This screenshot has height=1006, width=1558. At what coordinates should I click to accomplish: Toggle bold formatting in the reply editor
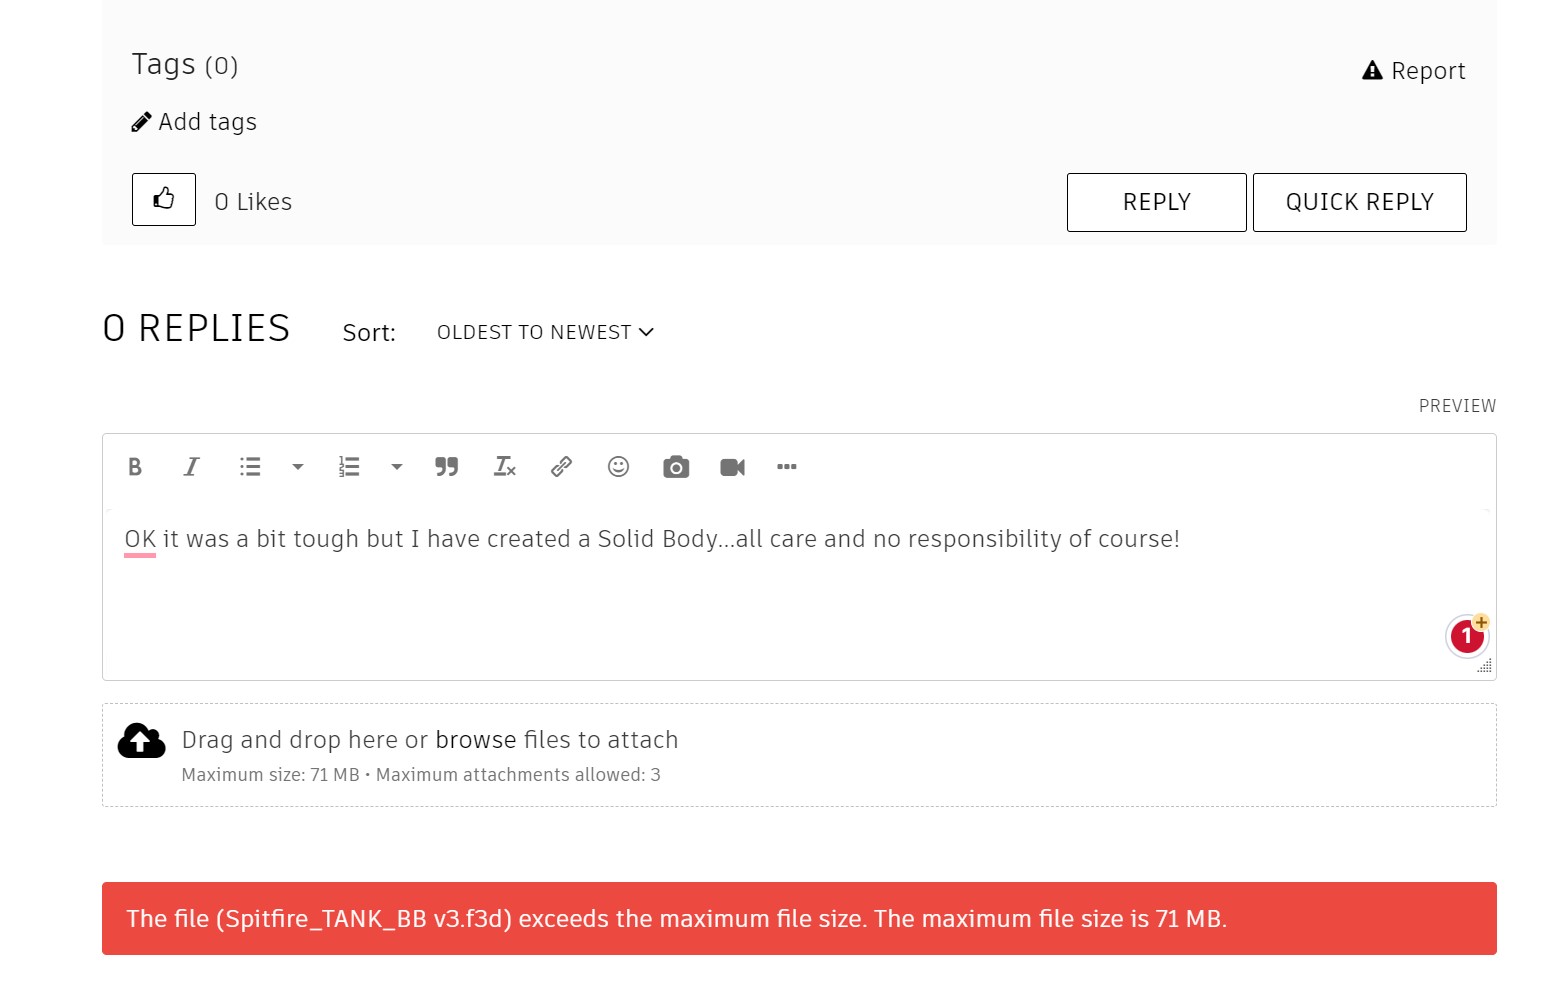point(135,467)
